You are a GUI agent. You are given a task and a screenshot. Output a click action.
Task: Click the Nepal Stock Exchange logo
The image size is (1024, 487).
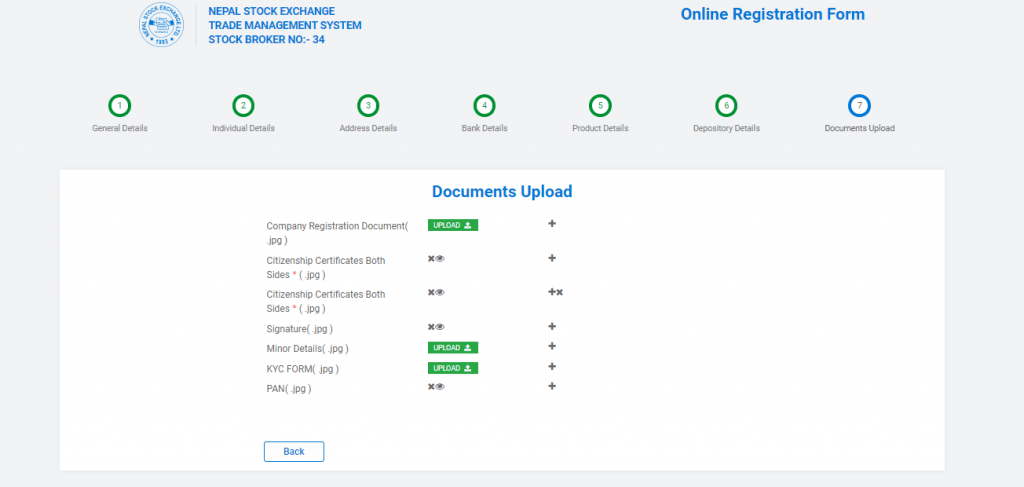161,25
